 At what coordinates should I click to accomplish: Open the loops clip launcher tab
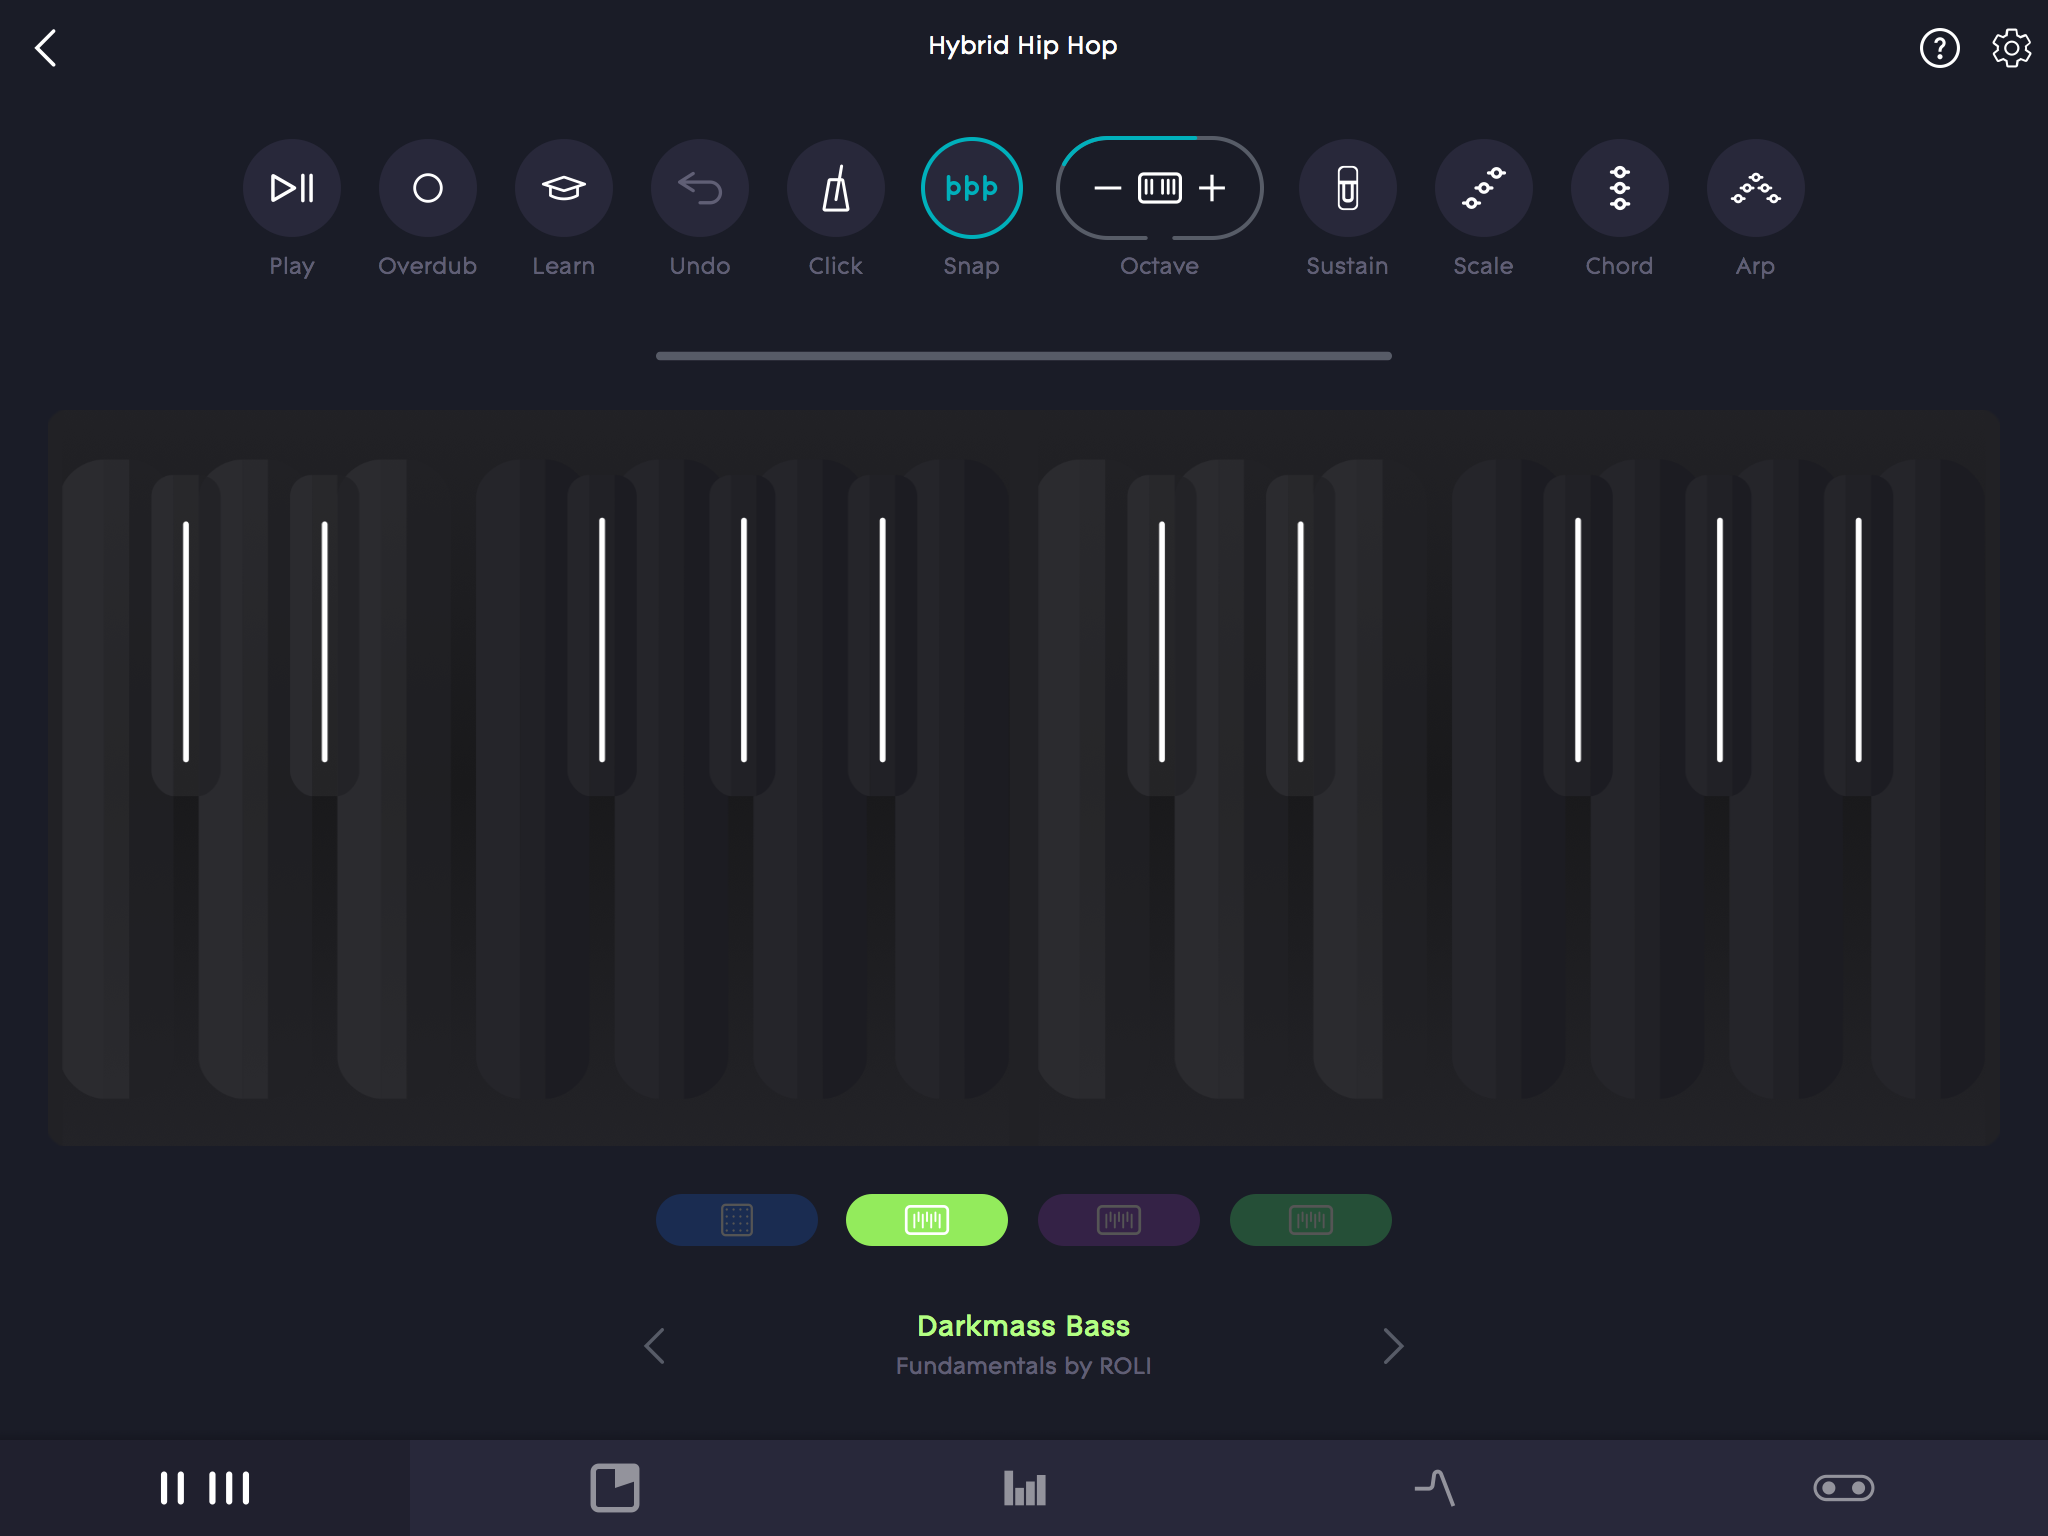coord(614,1488)
